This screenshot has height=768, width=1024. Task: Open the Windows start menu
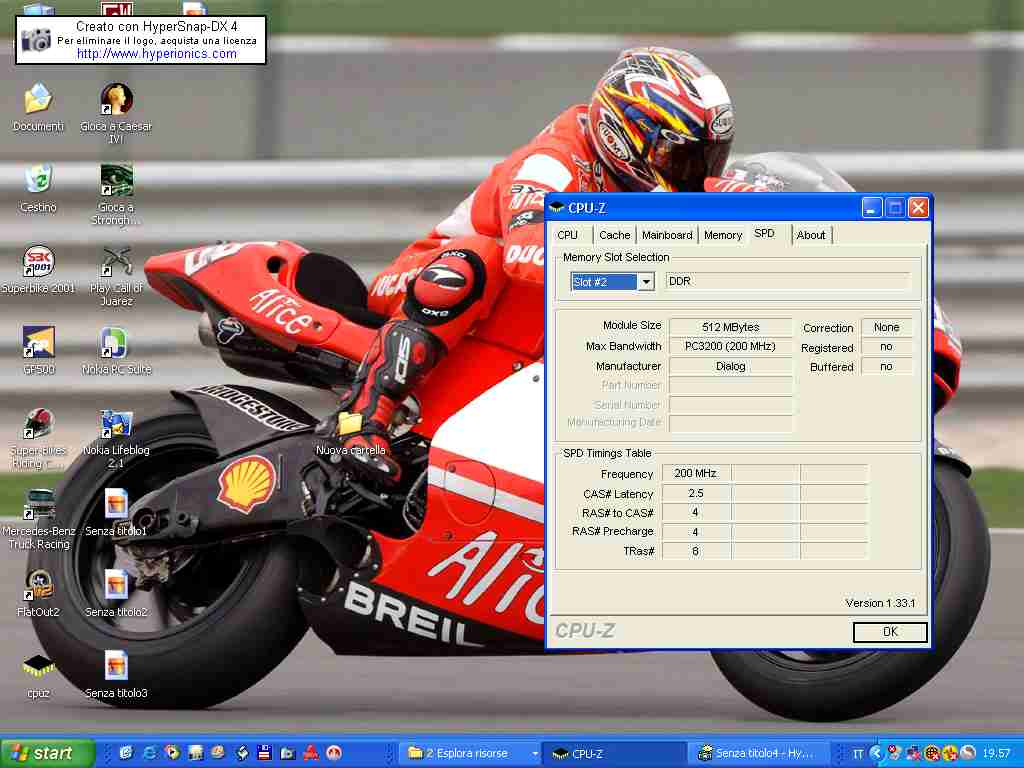47,753
